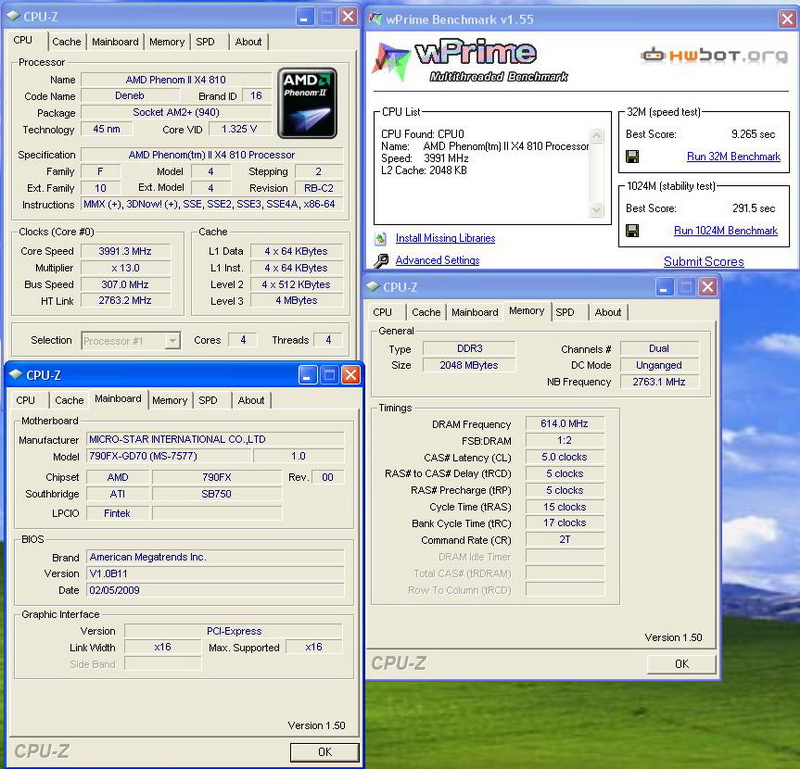Minimize the Mainboard CPU-Z window
This screenshot has width=800, height=769.
point(307,375)
